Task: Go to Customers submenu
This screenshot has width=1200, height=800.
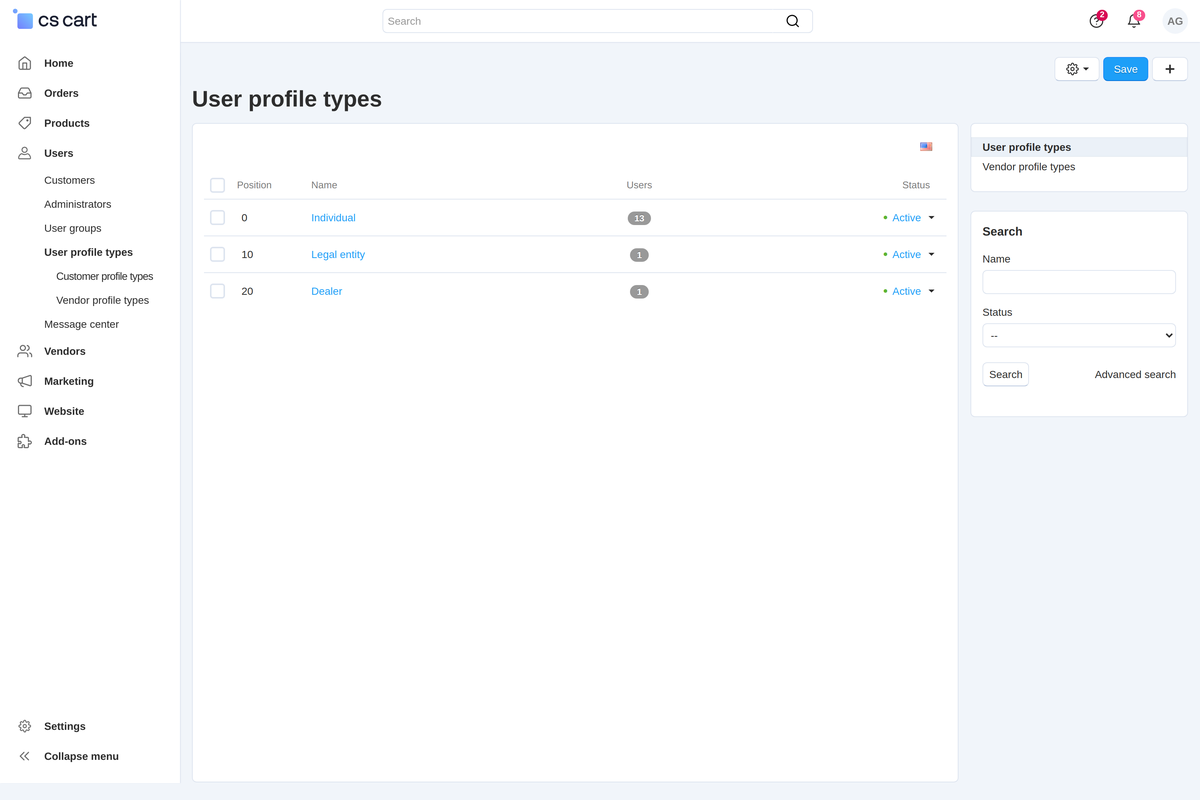Action: coord(70,180)
